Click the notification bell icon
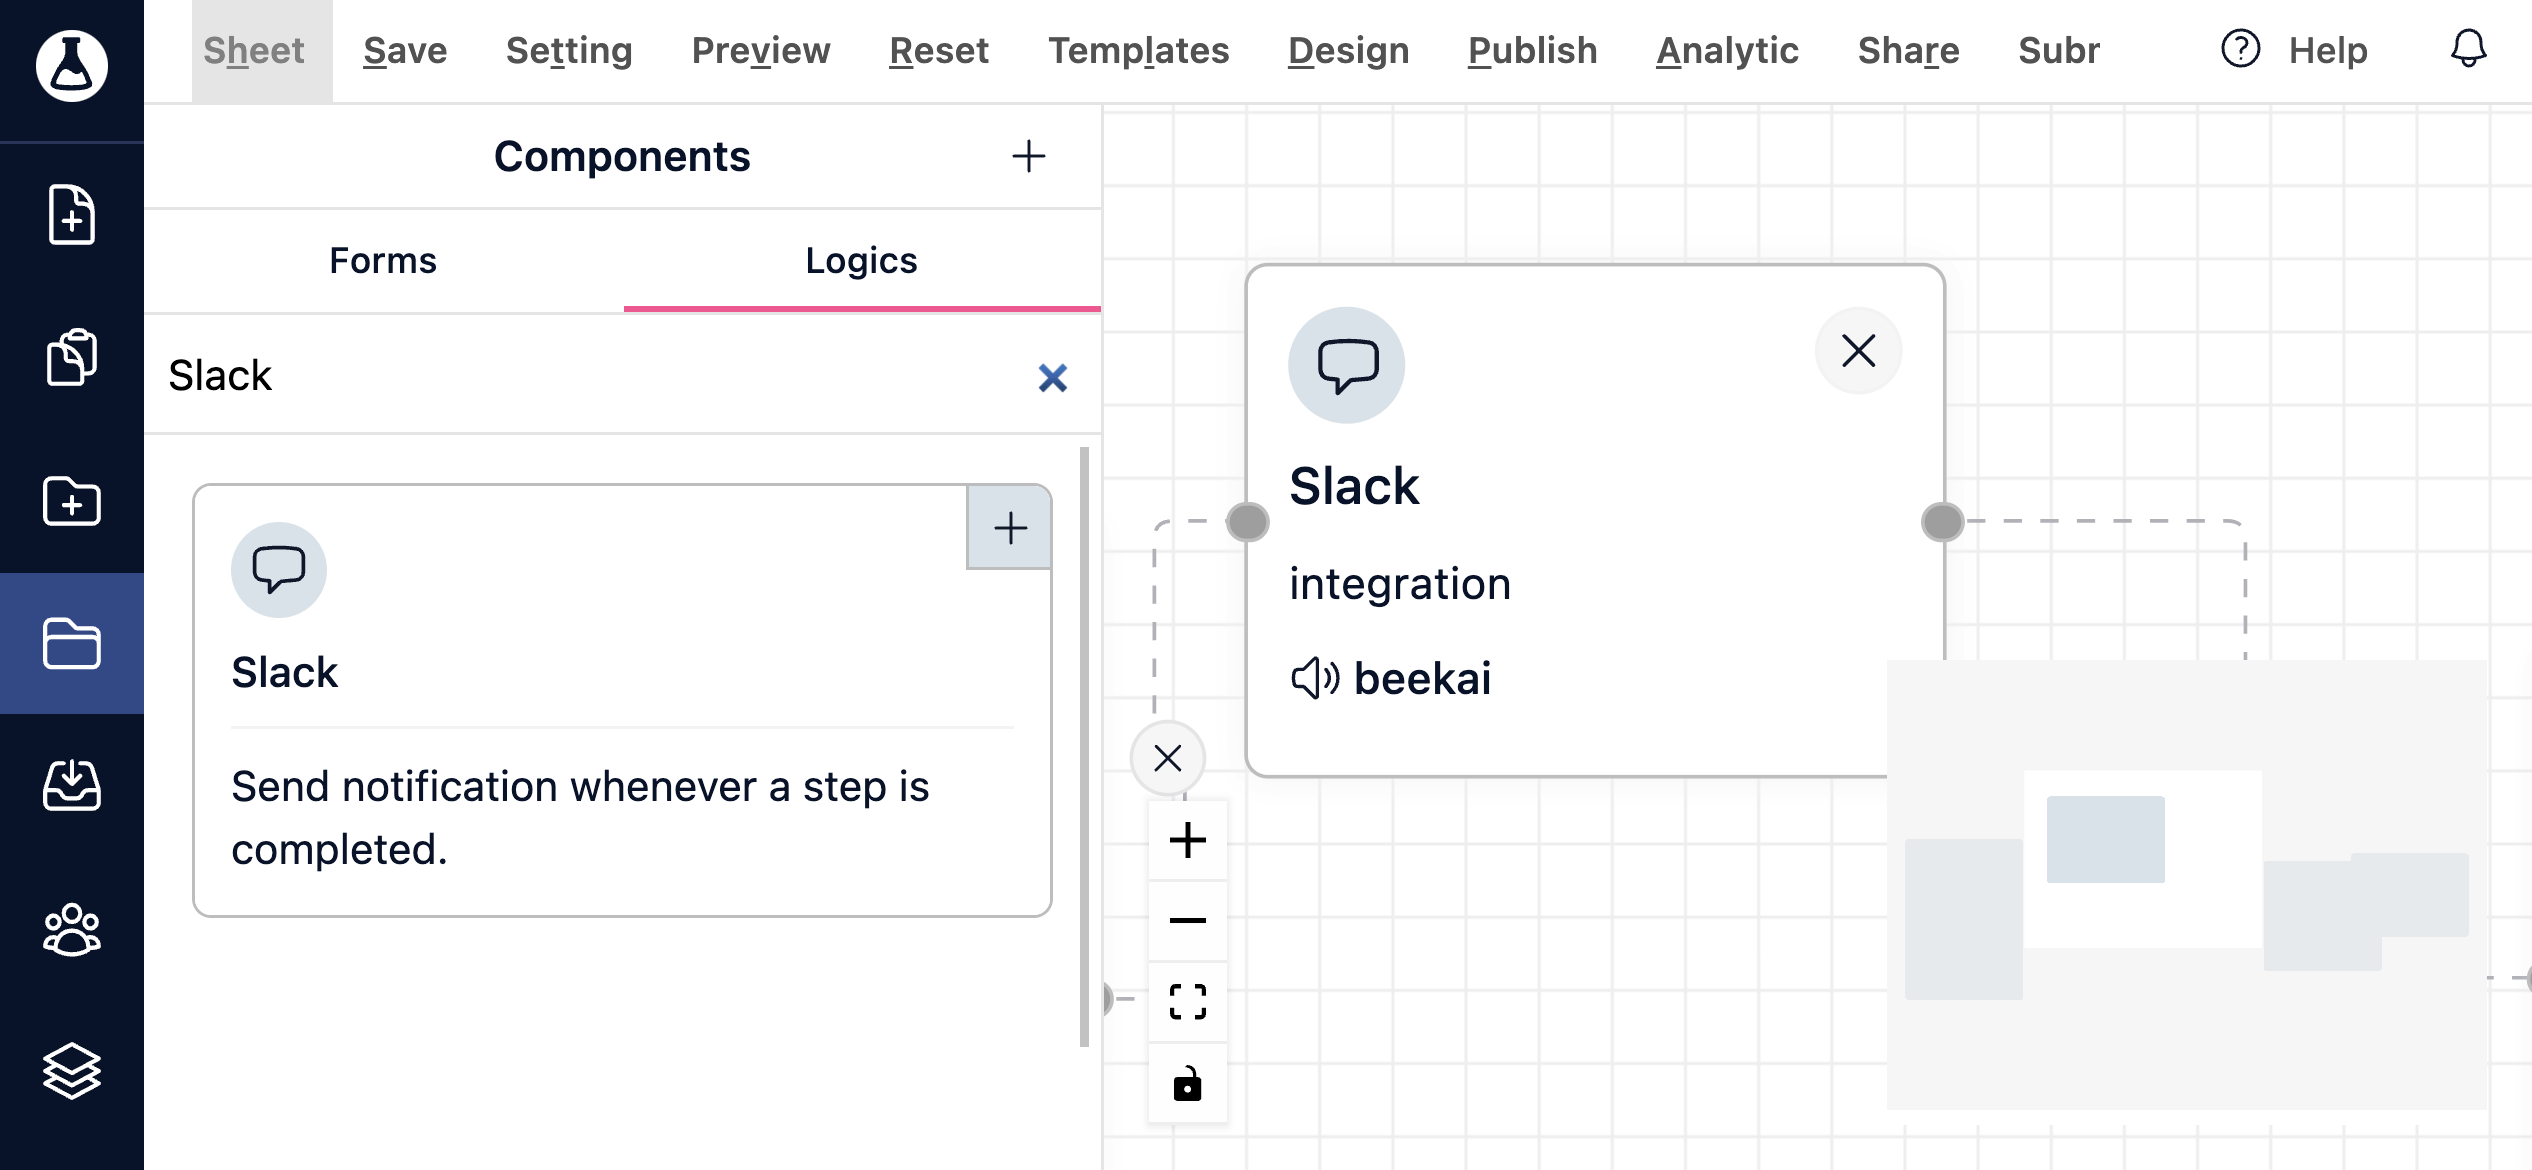Image resolution: width=2532 pixels, height=1170 pixels. [2468, 49]
